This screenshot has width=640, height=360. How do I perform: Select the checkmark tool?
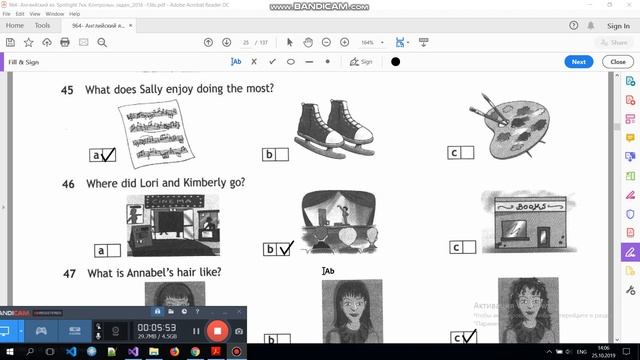(272, 62)
